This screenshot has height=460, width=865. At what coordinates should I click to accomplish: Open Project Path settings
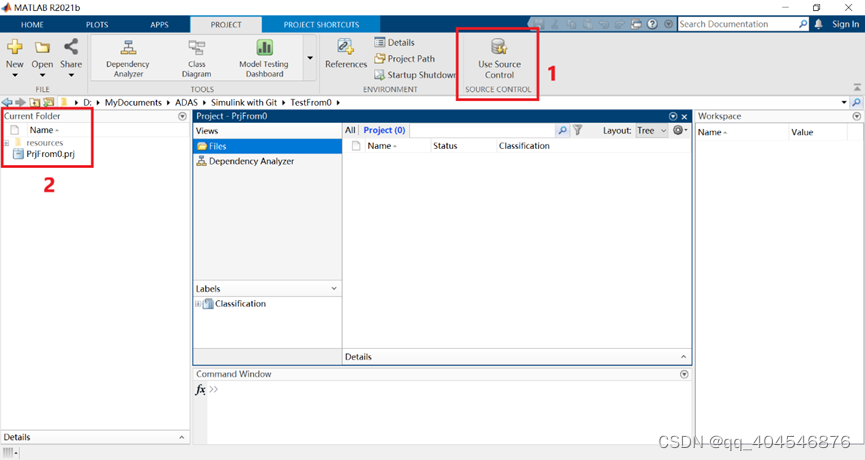pyautogui.click(x=404, y=58)
